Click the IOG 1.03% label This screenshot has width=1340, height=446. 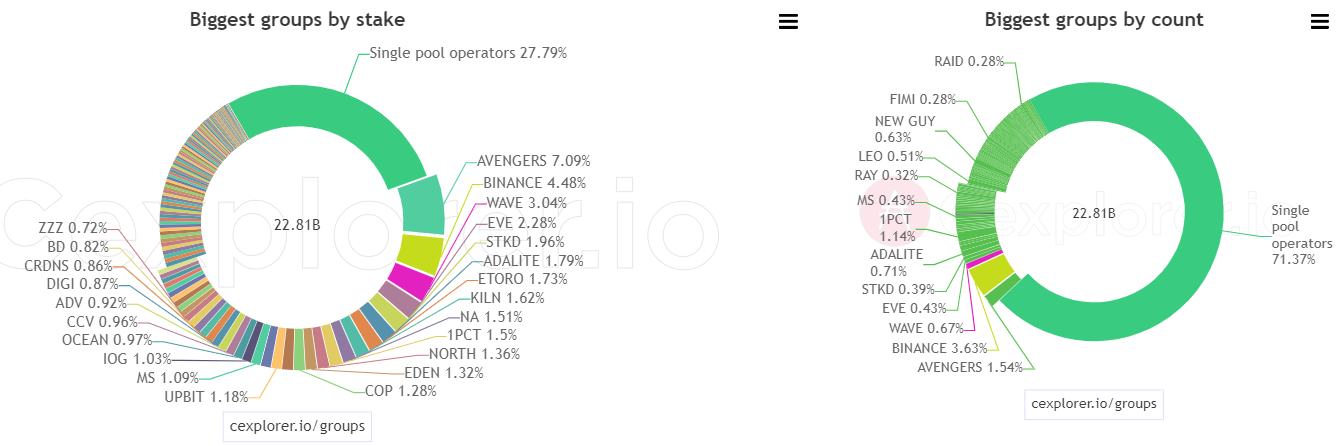click(x=138, y=358)
